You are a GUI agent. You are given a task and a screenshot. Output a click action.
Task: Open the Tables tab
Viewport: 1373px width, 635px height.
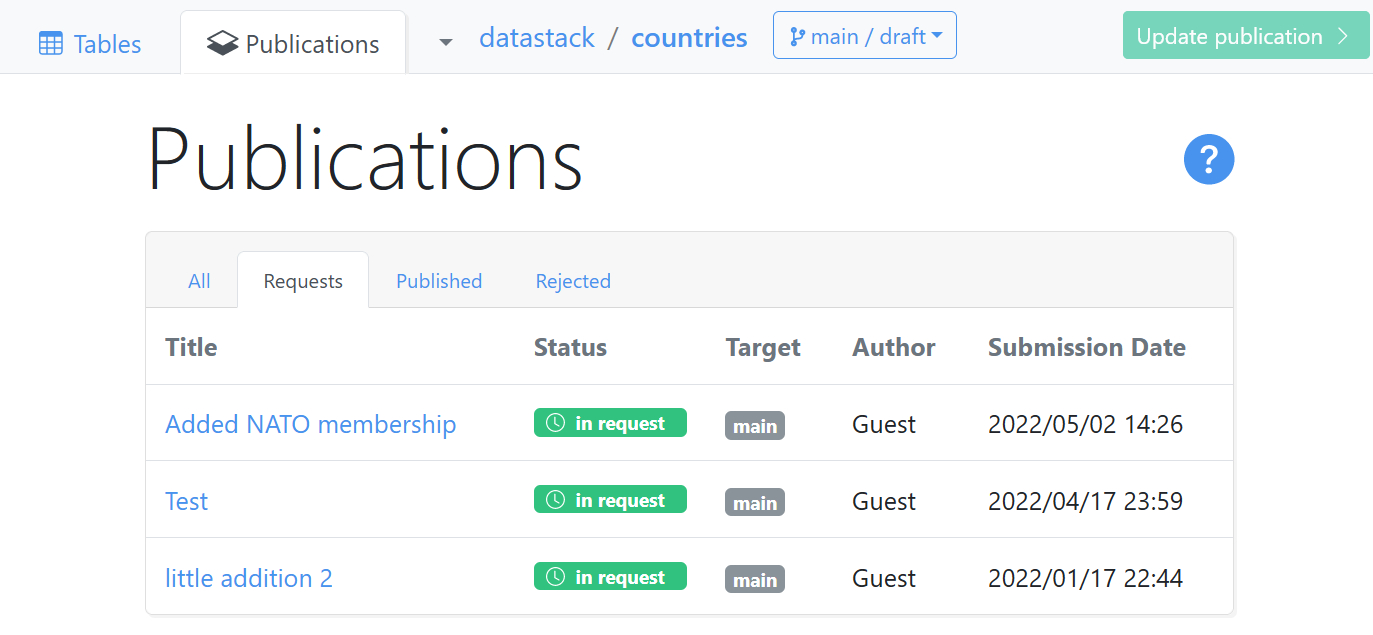[x=90, y=44]
